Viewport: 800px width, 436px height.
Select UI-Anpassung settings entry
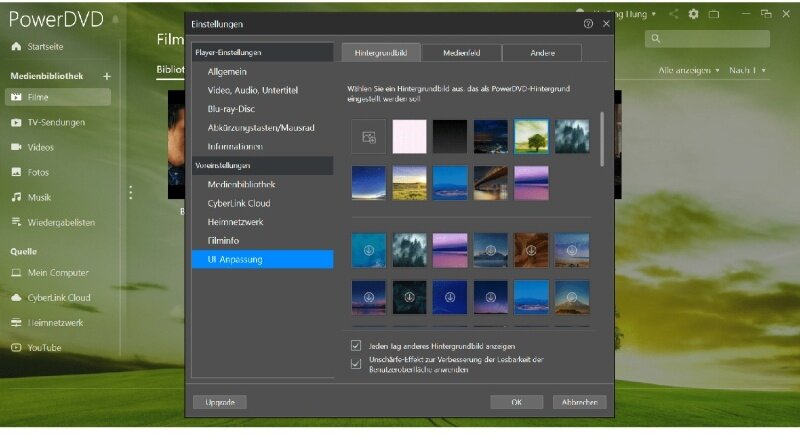click(x=263, y=260)
